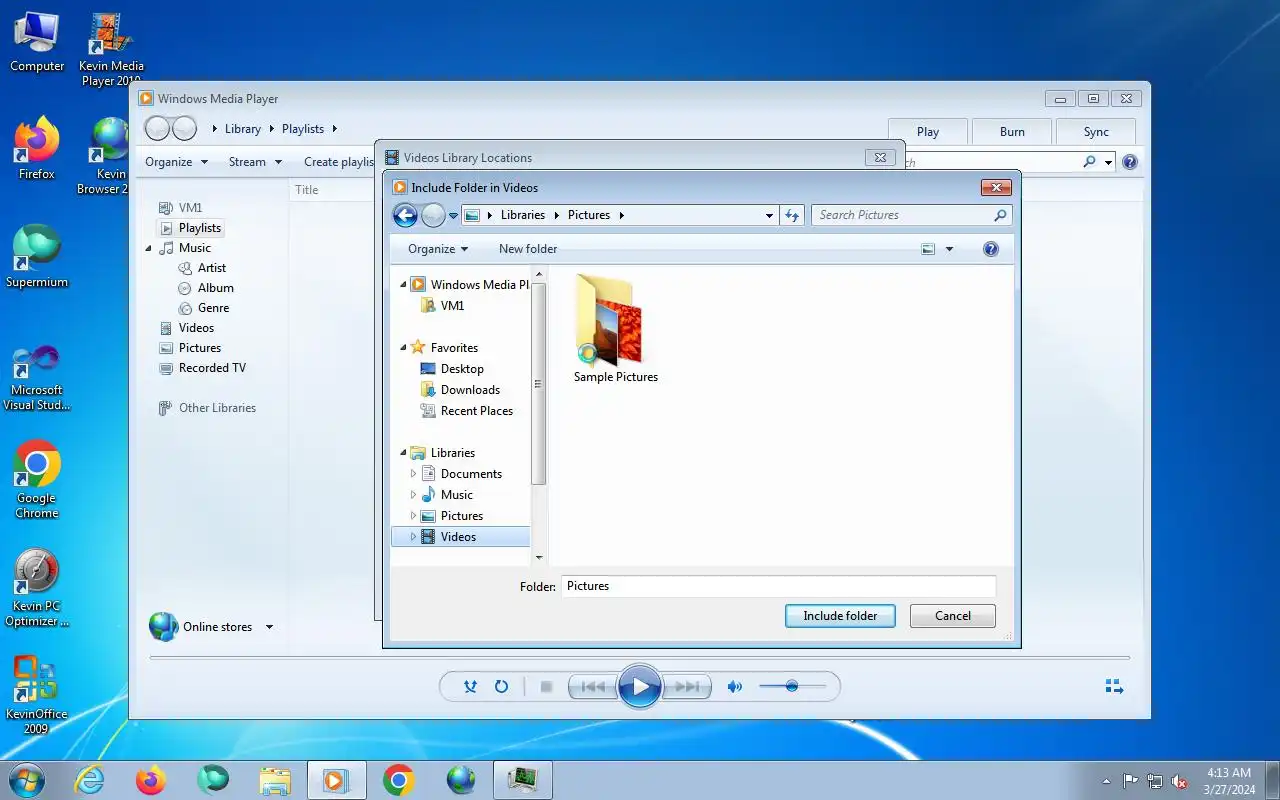Expand the Music library node in dialog
The width and height of the screenshot is (1280, 800).
tap(413, 495)
